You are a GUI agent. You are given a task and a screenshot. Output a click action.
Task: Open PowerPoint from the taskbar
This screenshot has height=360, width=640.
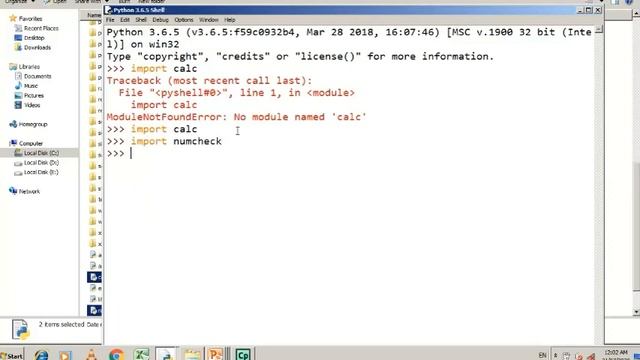coord(216,354)
